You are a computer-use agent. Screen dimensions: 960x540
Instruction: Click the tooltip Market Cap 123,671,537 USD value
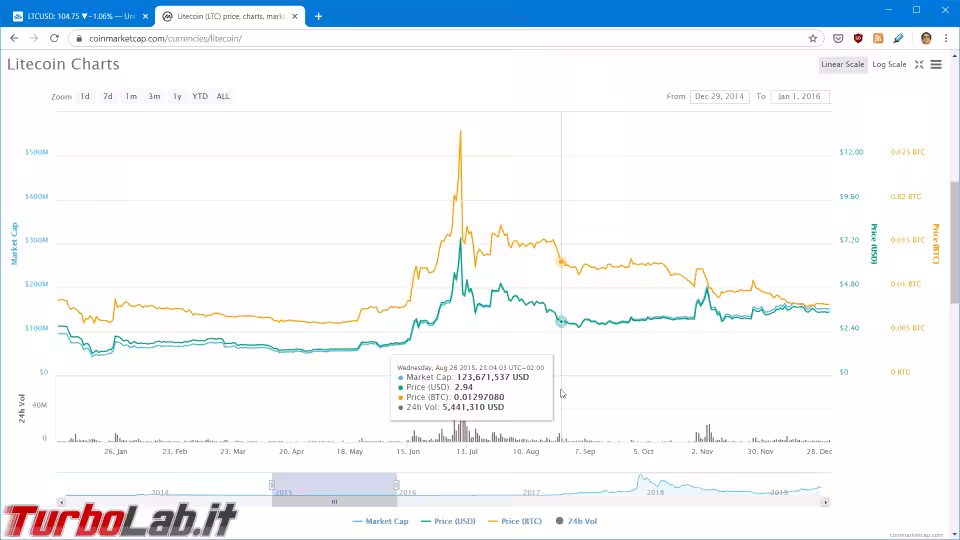click(493, 377)
